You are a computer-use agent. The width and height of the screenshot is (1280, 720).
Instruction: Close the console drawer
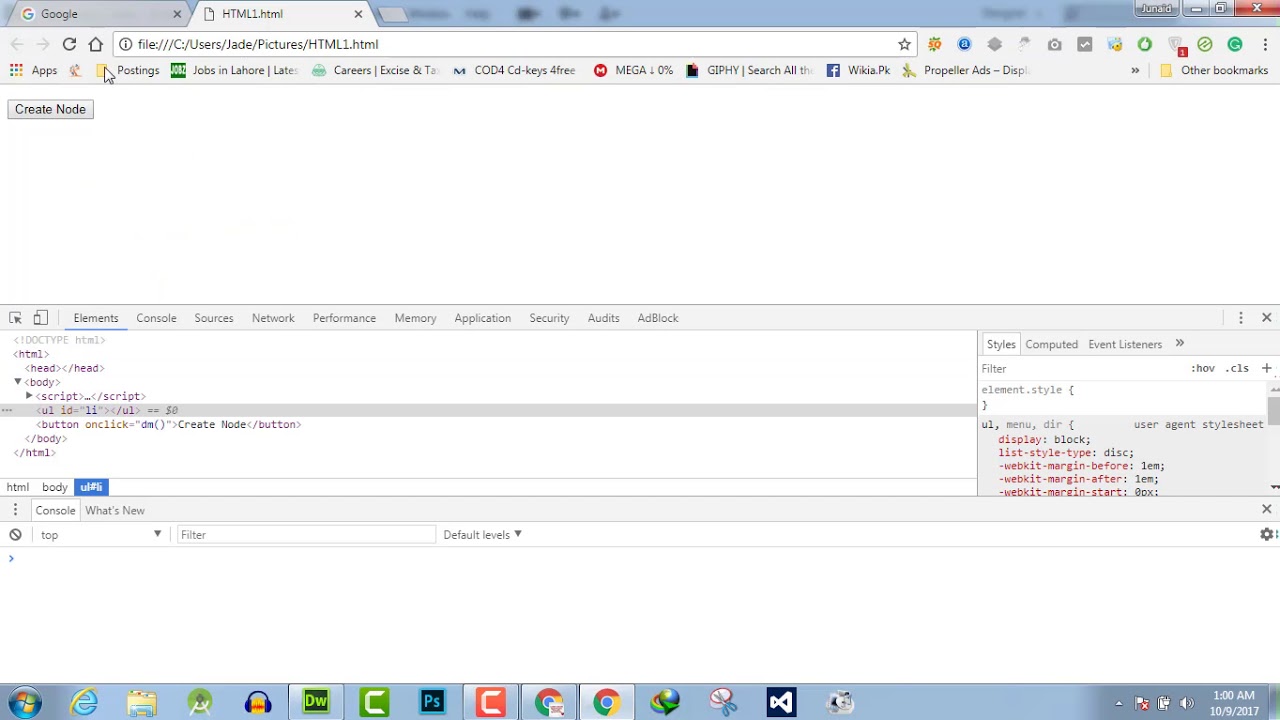(1266, 510)
